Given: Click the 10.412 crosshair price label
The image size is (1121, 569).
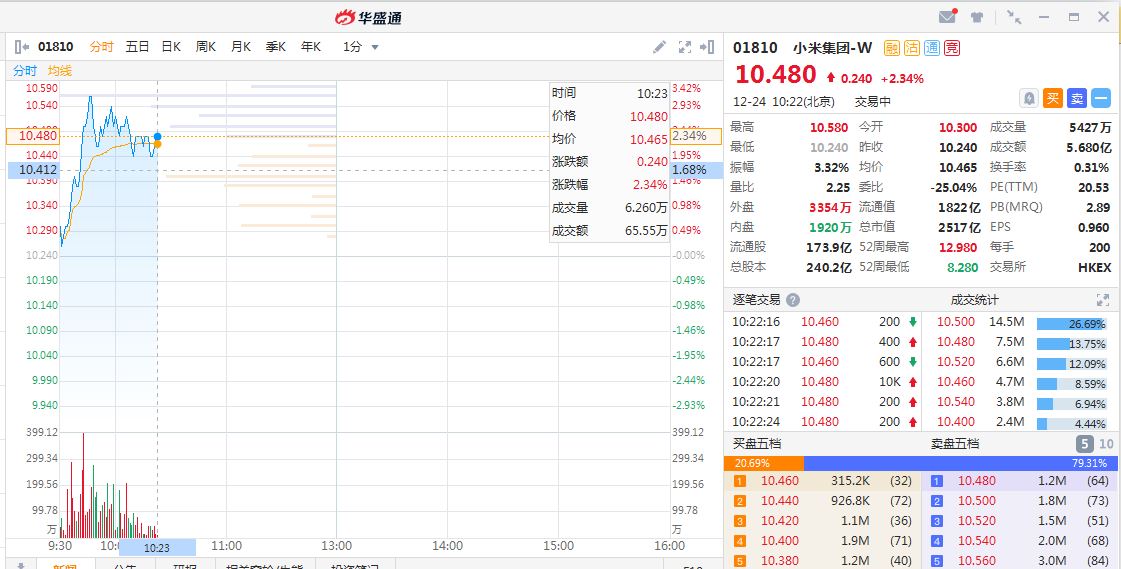Looking at the screenshot, I should click(x=34, y=170).
